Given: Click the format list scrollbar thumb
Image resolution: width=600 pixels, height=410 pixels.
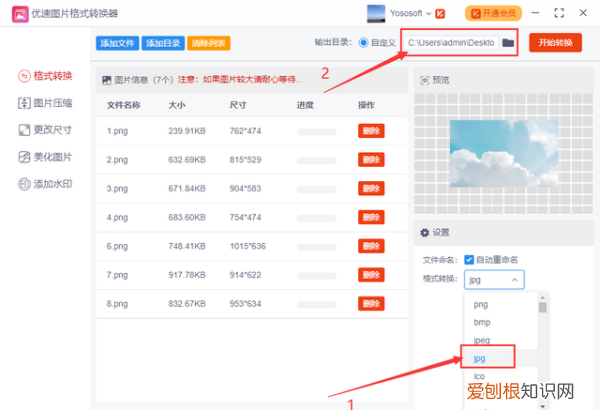Looking at the screenshot, I should pos(542,307).
